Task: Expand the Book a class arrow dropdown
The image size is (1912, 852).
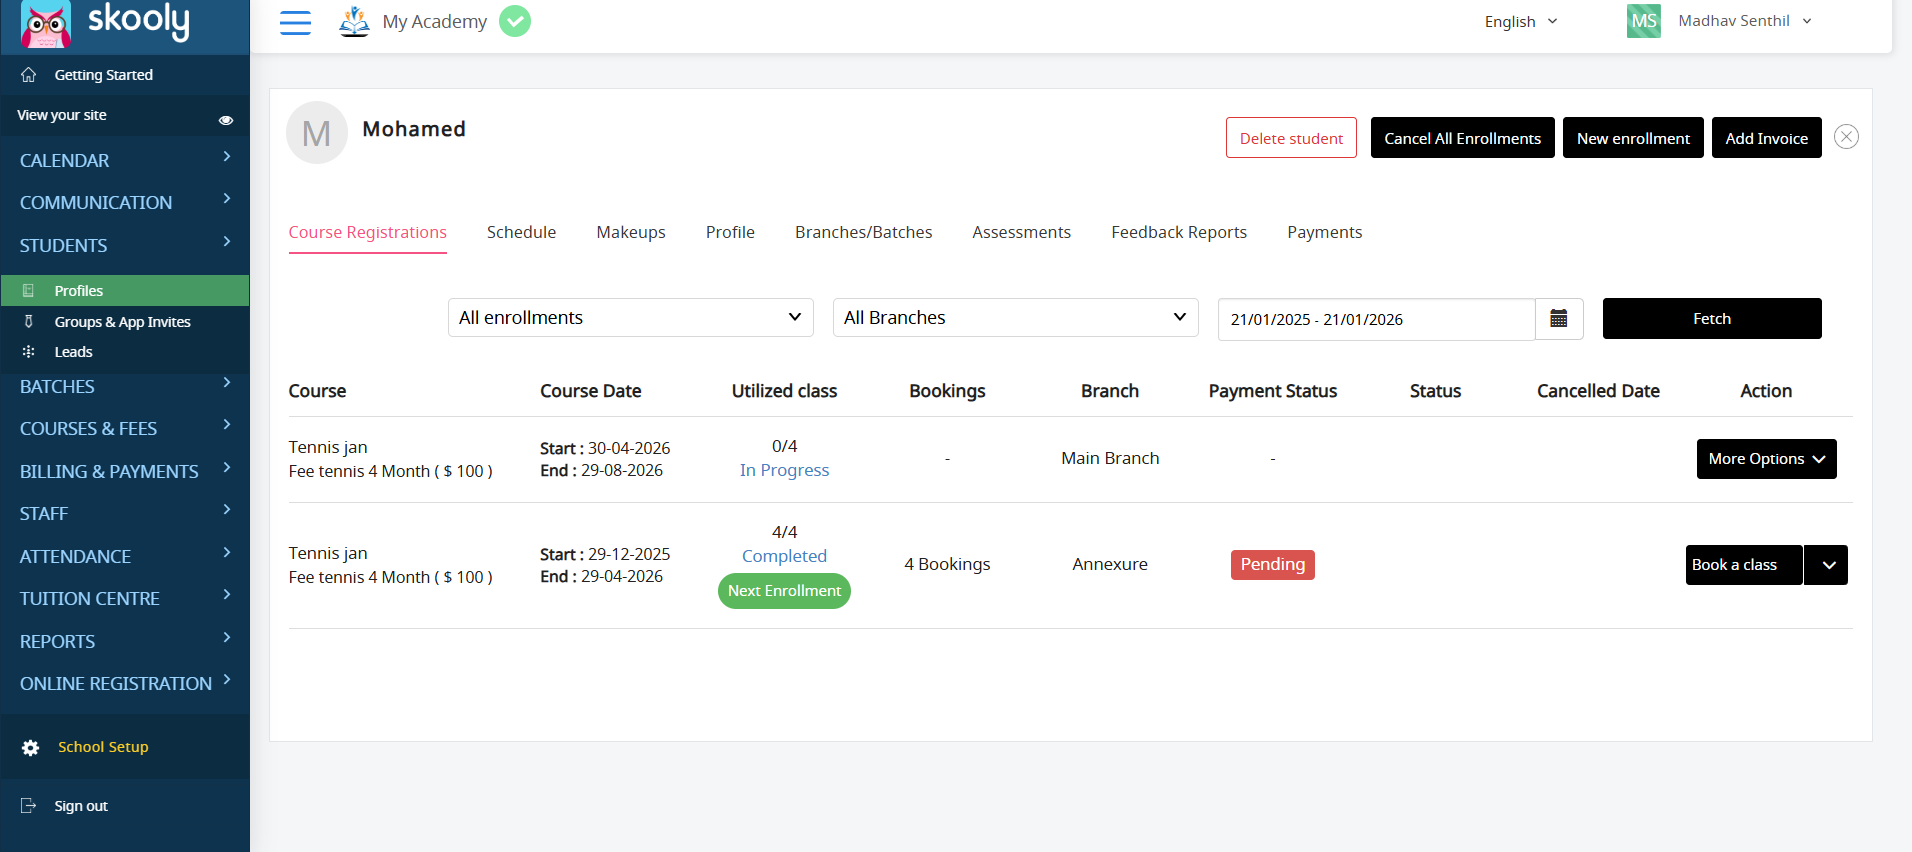Action: 1827,565
